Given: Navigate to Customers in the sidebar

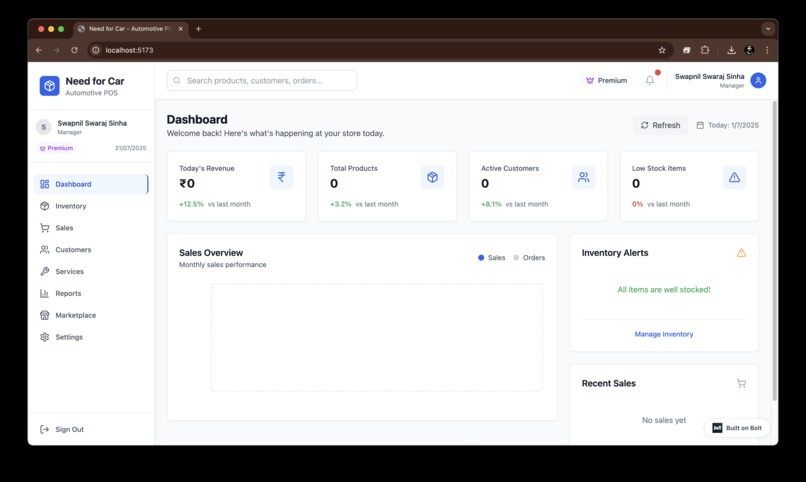Looking at the screenshot, I should click(x=91, y=250).
